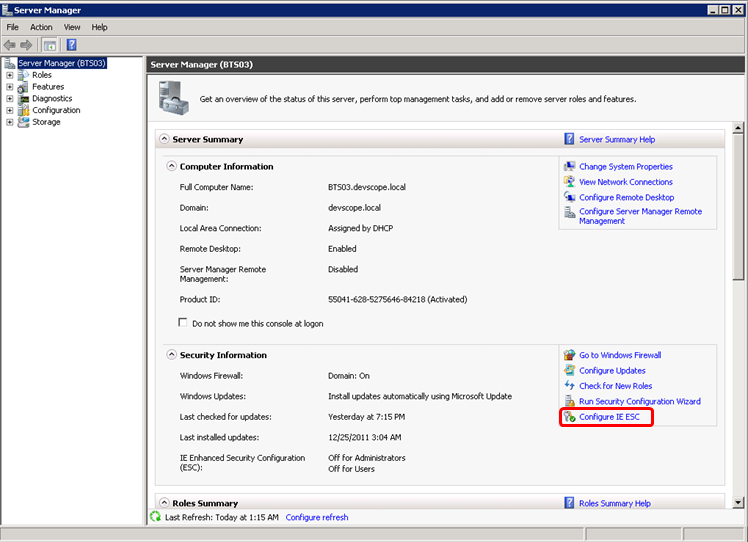This screenshot has width=748, height=542.
Task: Click the vertical scrollbar thumb
Action: point(738,207)
